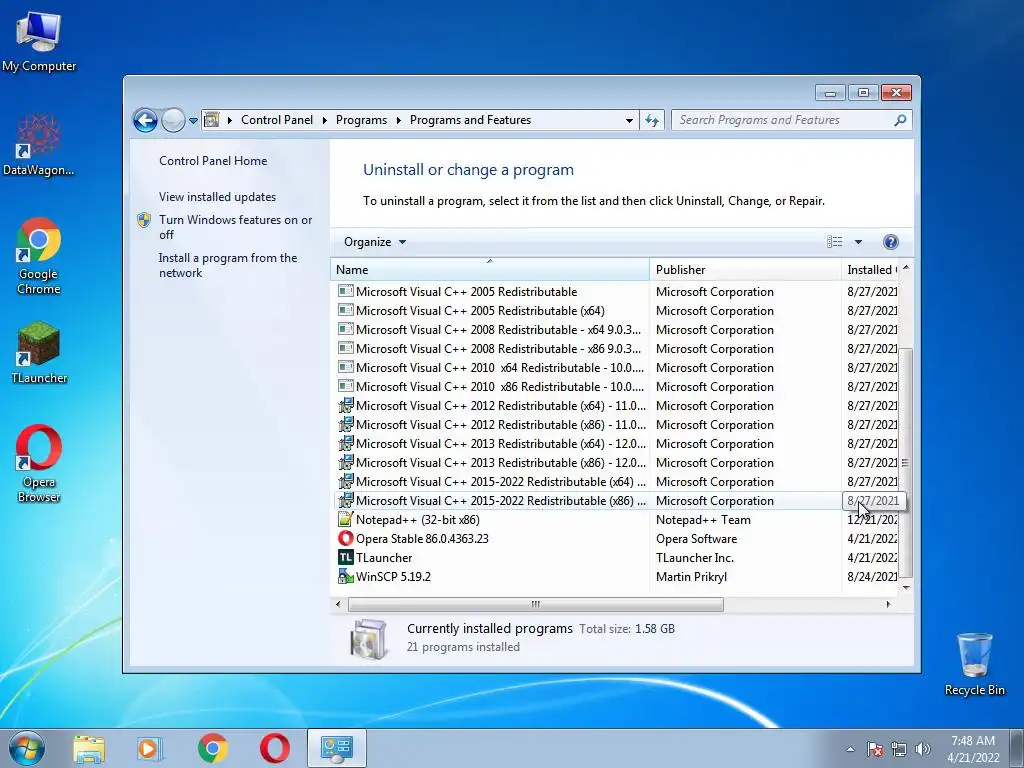Select WinSCP 5.19.2 entry
The image size is (1024, 768).
[x=616, y=577]
